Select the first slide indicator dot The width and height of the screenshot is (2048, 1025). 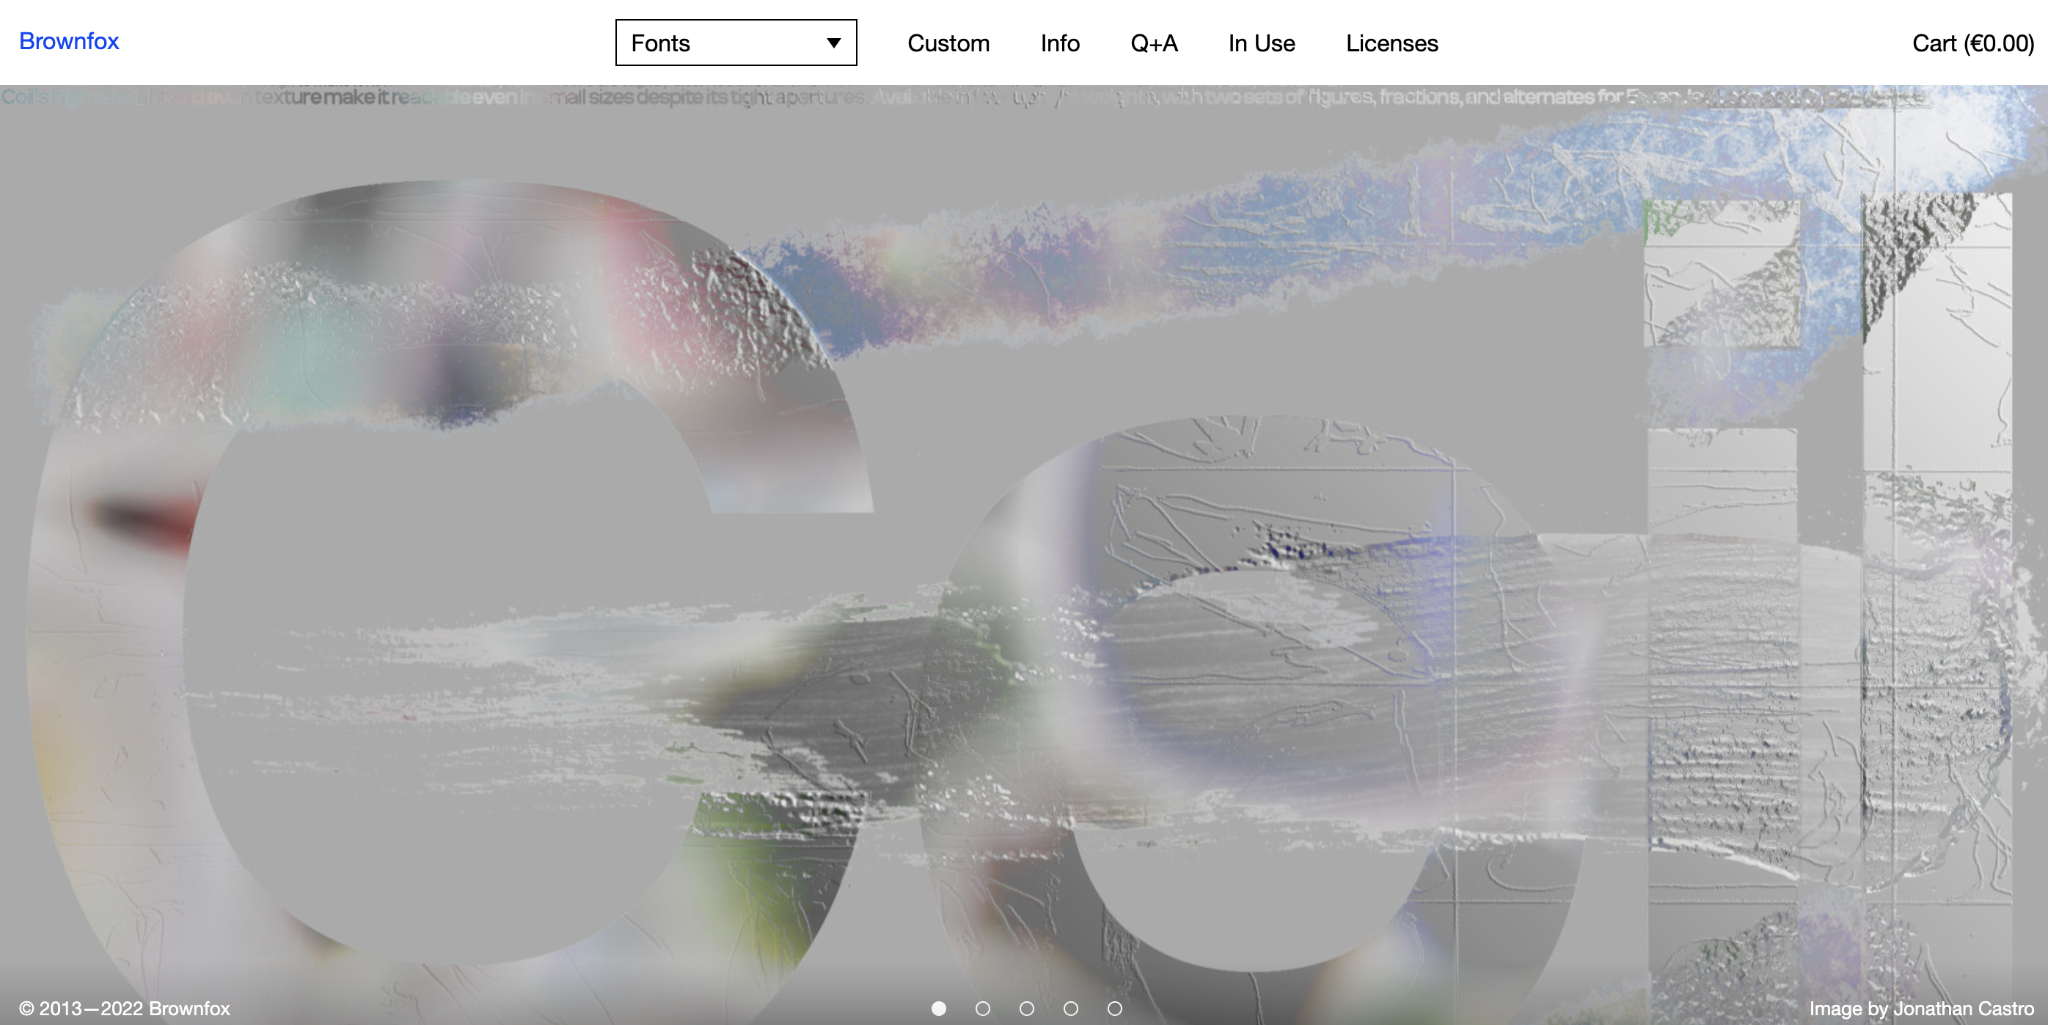click(939, 1008)
